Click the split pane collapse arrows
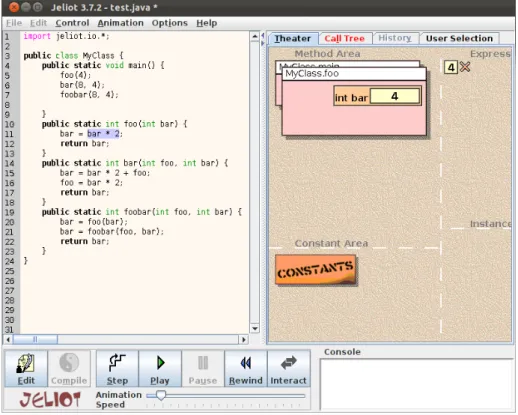 tap(263, 39)
